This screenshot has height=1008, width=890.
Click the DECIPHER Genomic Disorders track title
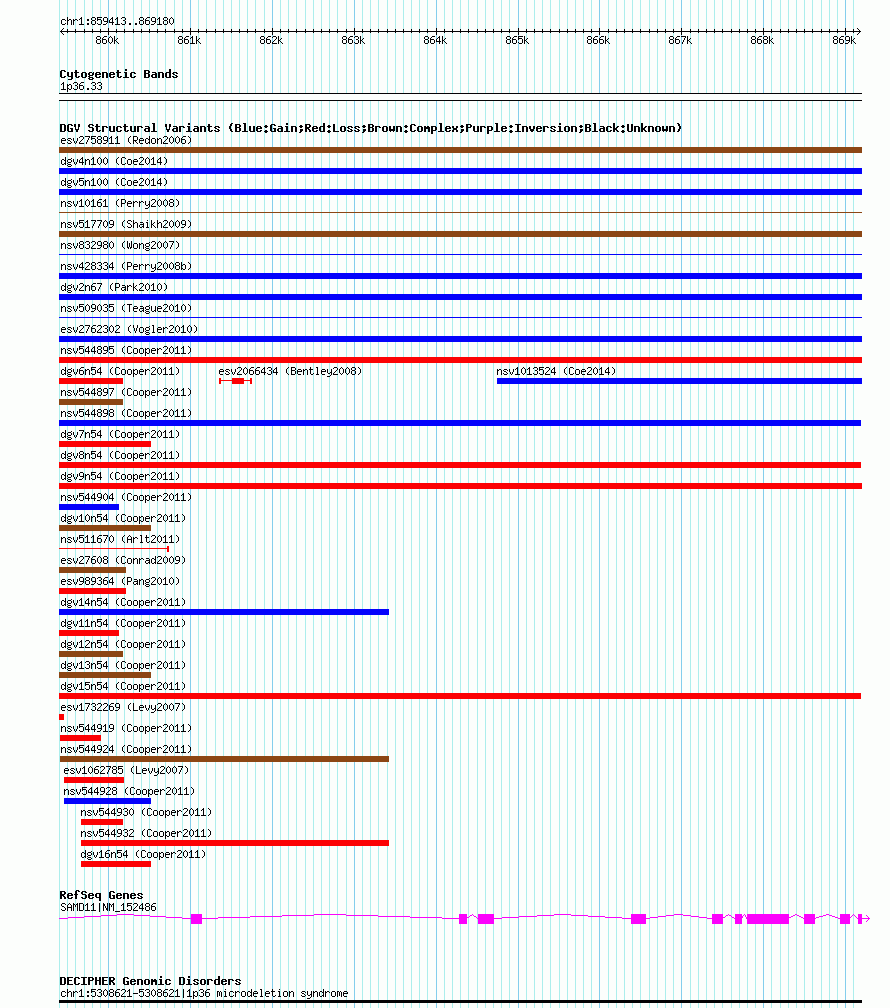(150, 981)
